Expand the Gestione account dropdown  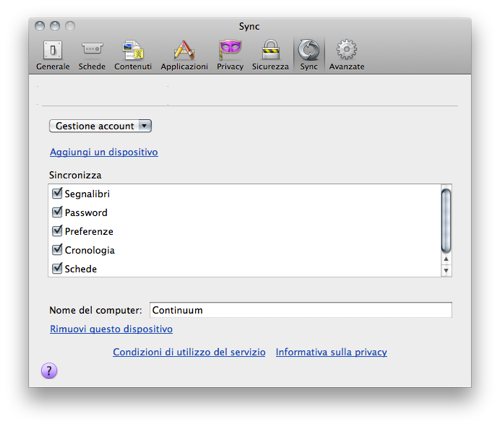[x=100, y=126]
